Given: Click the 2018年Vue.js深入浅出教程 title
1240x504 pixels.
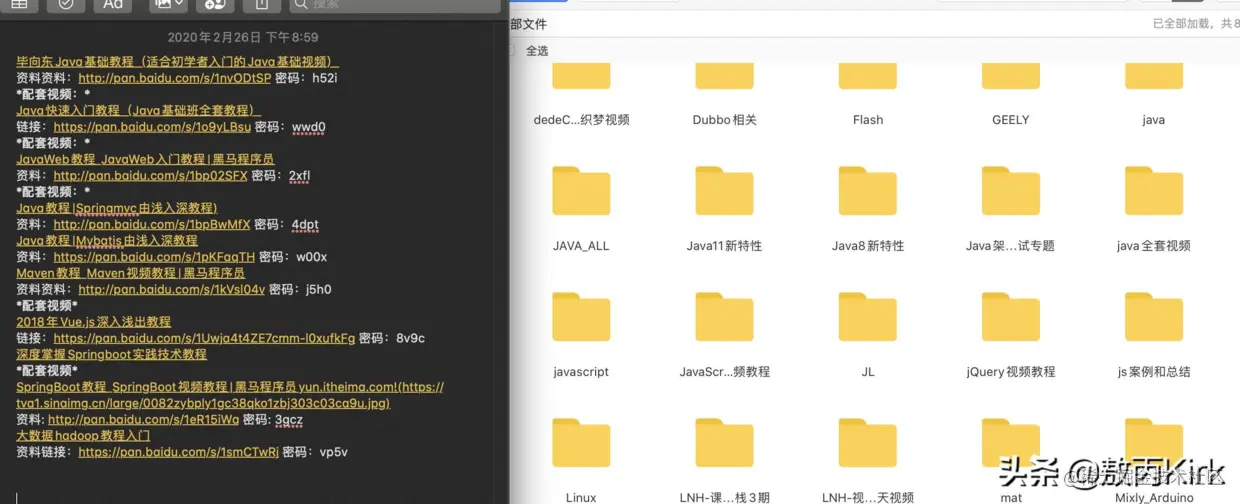Looking at the screenshot, I should pos(93,322).
